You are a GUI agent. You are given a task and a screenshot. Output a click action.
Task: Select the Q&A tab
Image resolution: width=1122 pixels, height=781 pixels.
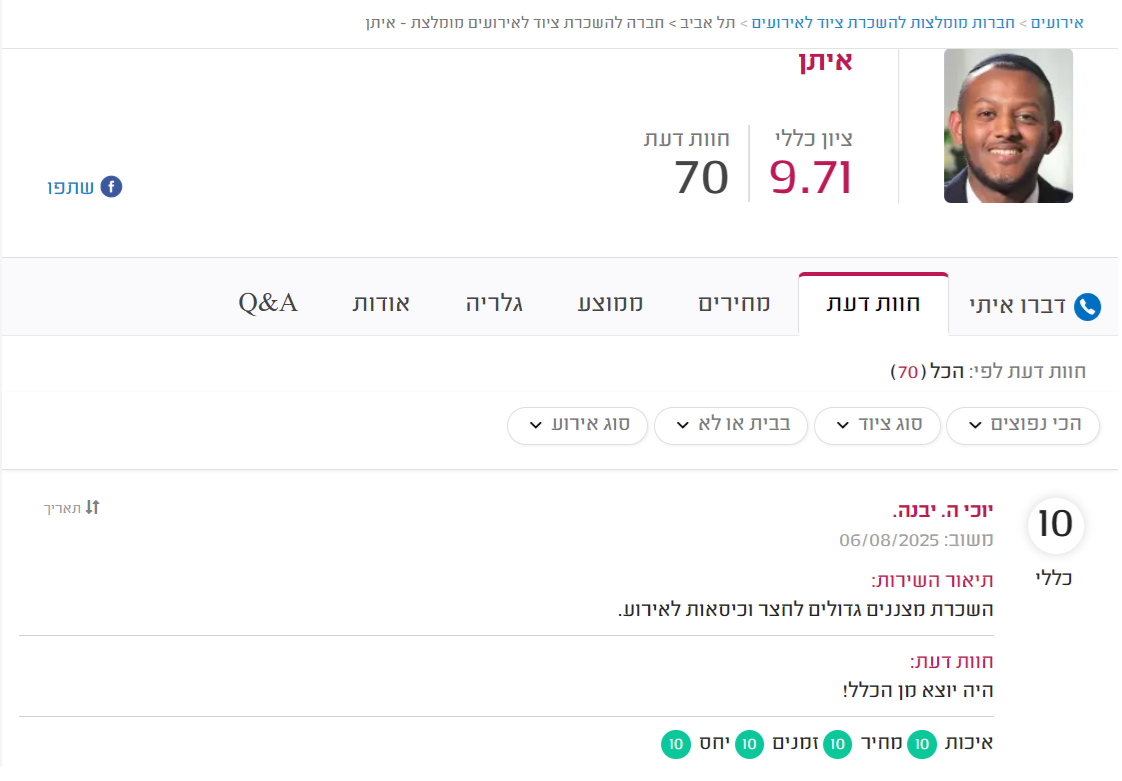268,304
